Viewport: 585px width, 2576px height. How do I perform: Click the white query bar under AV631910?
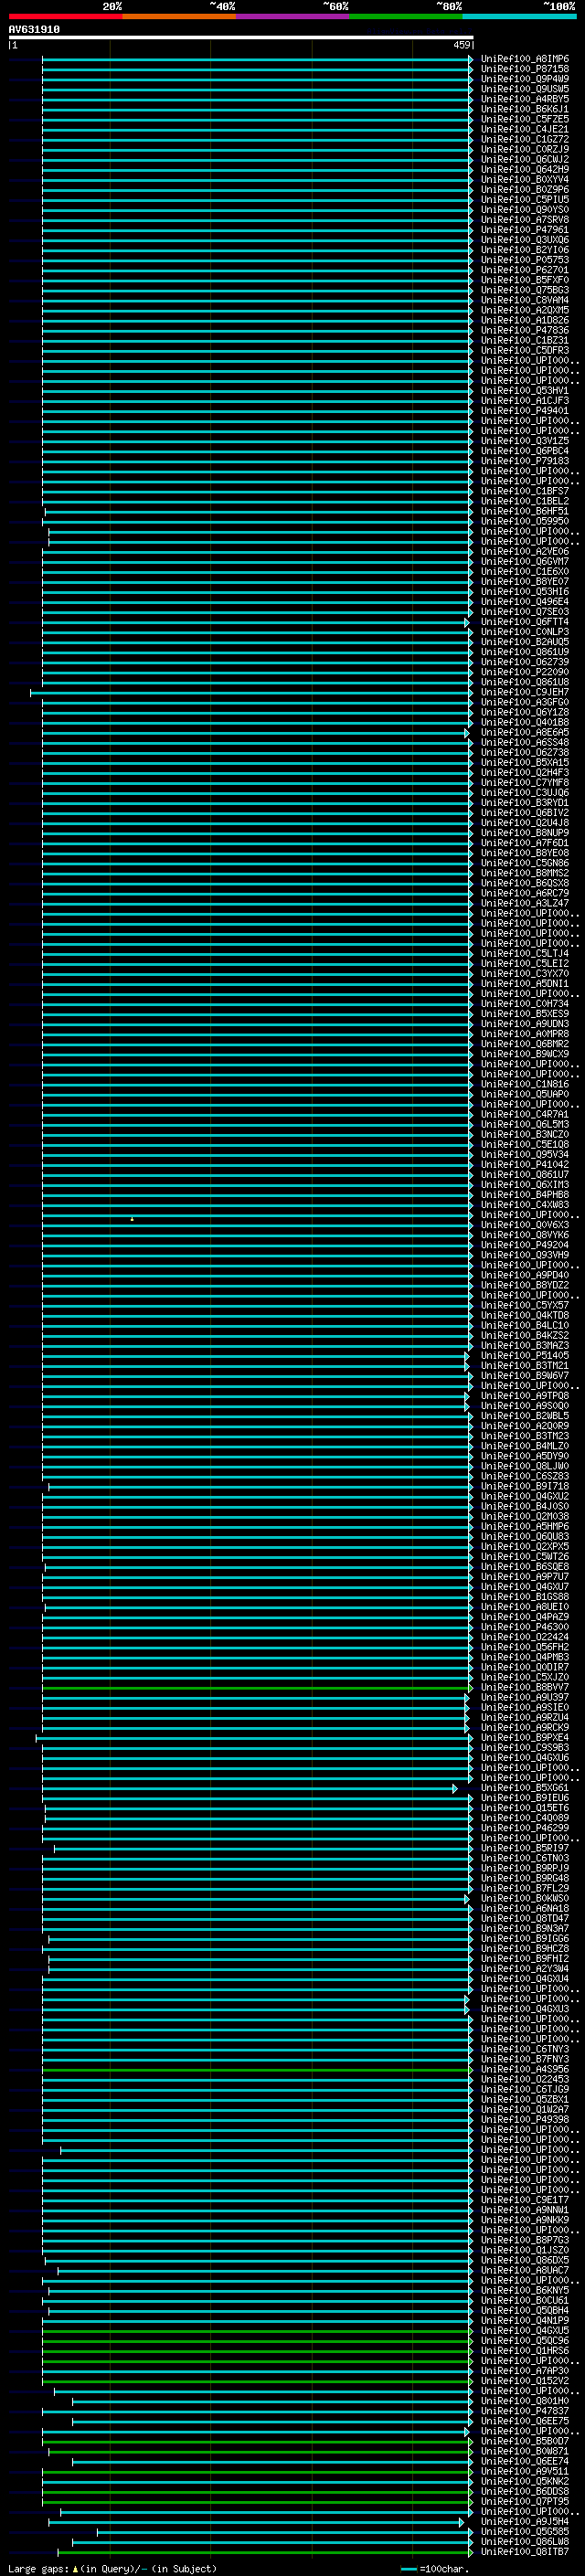click(241, 37)
